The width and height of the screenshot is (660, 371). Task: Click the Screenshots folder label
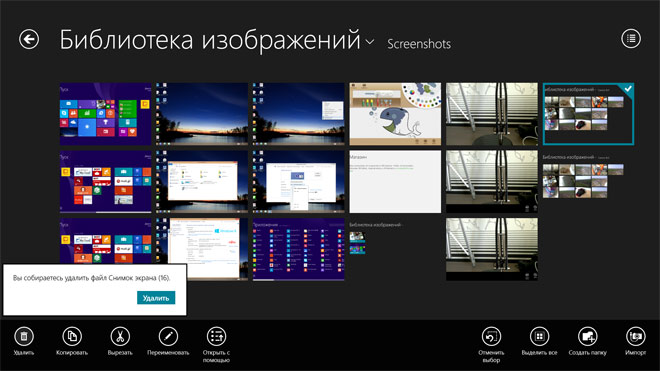(x=419, y=44)
